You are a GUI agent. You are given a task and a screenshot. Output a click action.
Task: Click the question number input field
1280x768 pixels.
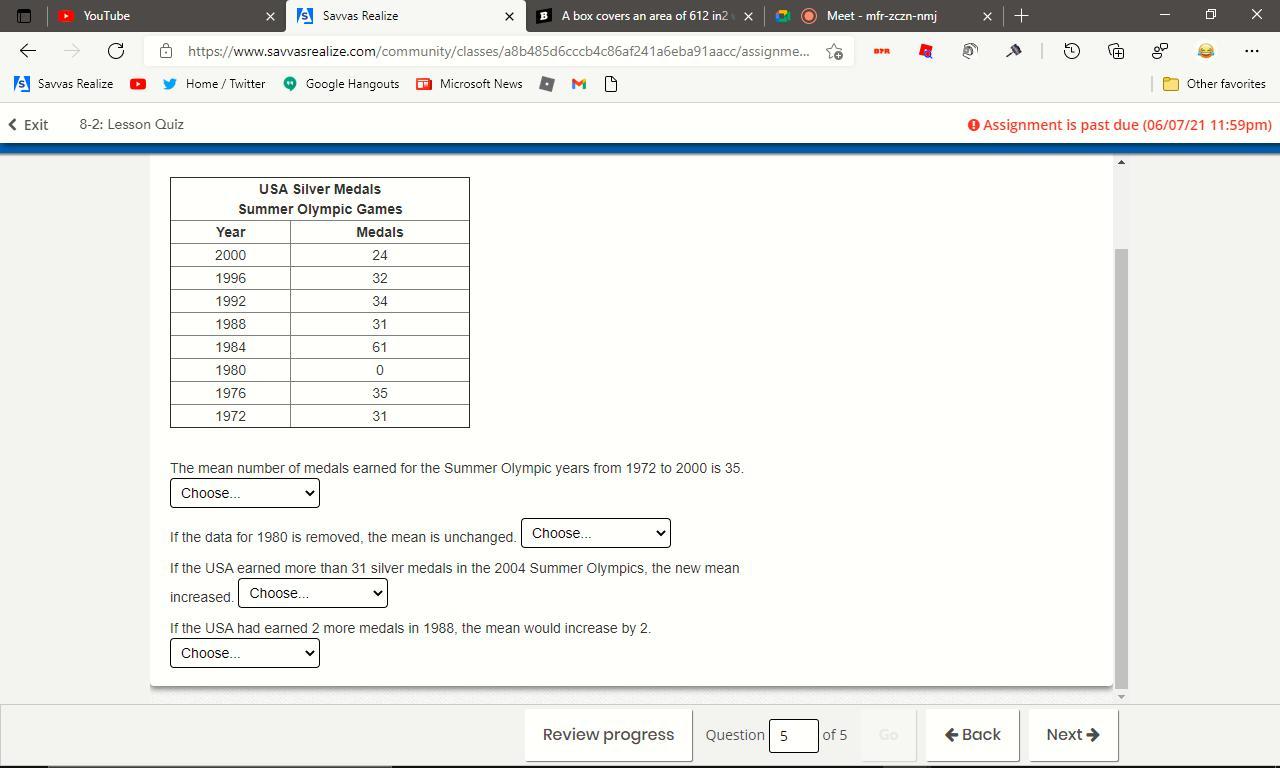point(793,736)
